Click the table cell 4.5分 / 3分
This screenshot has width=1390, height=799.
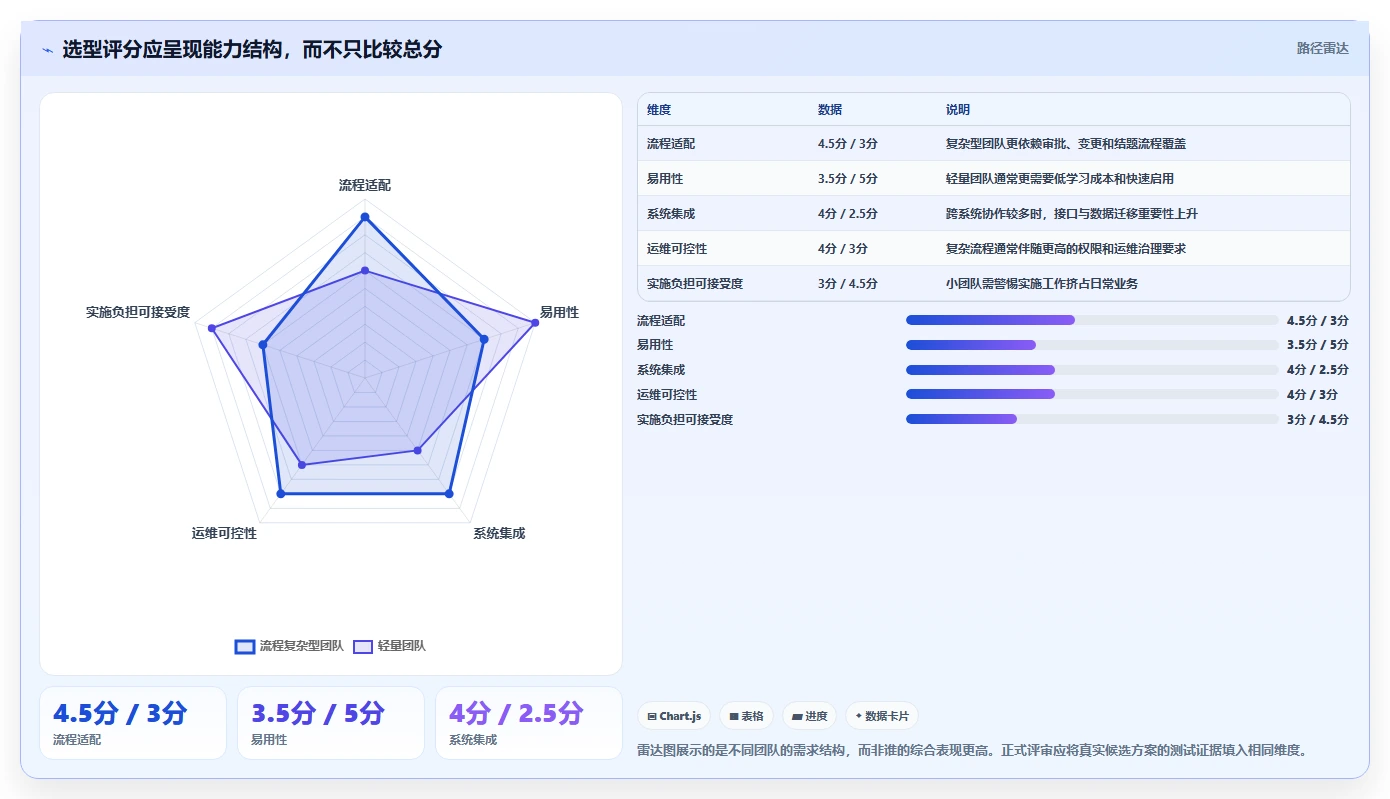click(x=848, y=144)
